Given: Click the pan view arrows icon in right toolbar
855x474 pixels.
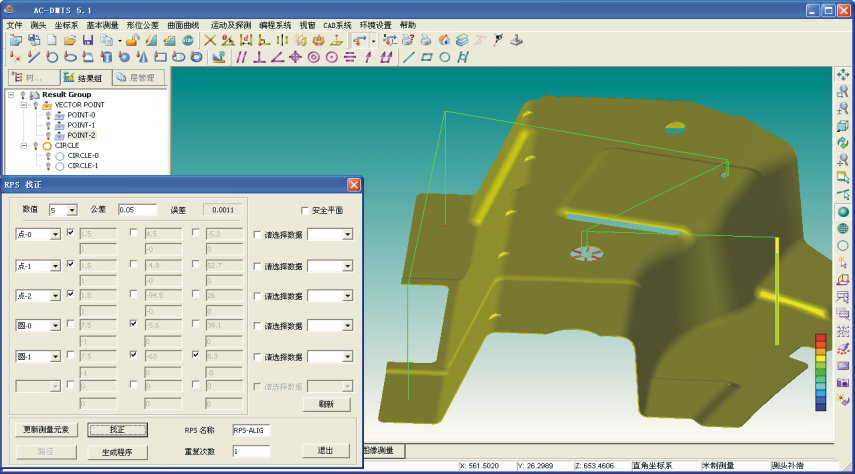Looking at the screenshot, I should click(843, 74).
